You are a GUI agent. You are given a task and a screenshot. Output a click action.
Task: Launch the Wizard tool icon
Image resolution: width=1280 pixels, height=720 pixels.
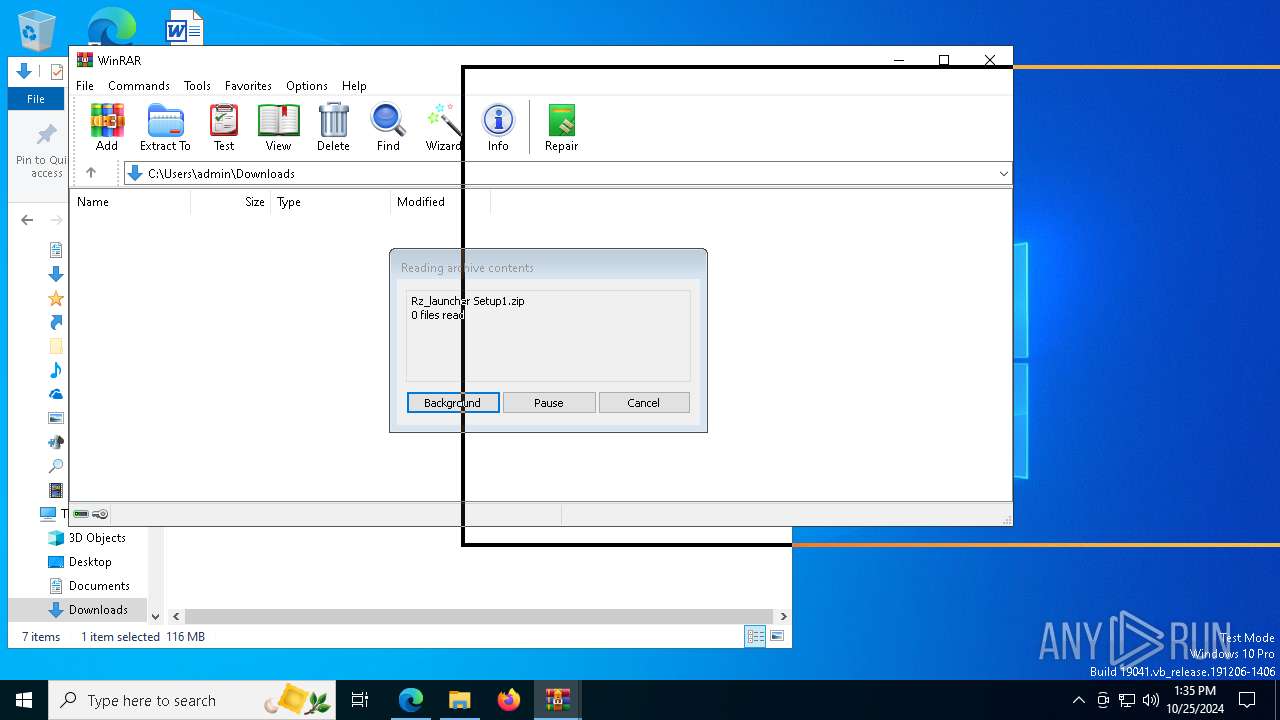click(x=443, y=127)
